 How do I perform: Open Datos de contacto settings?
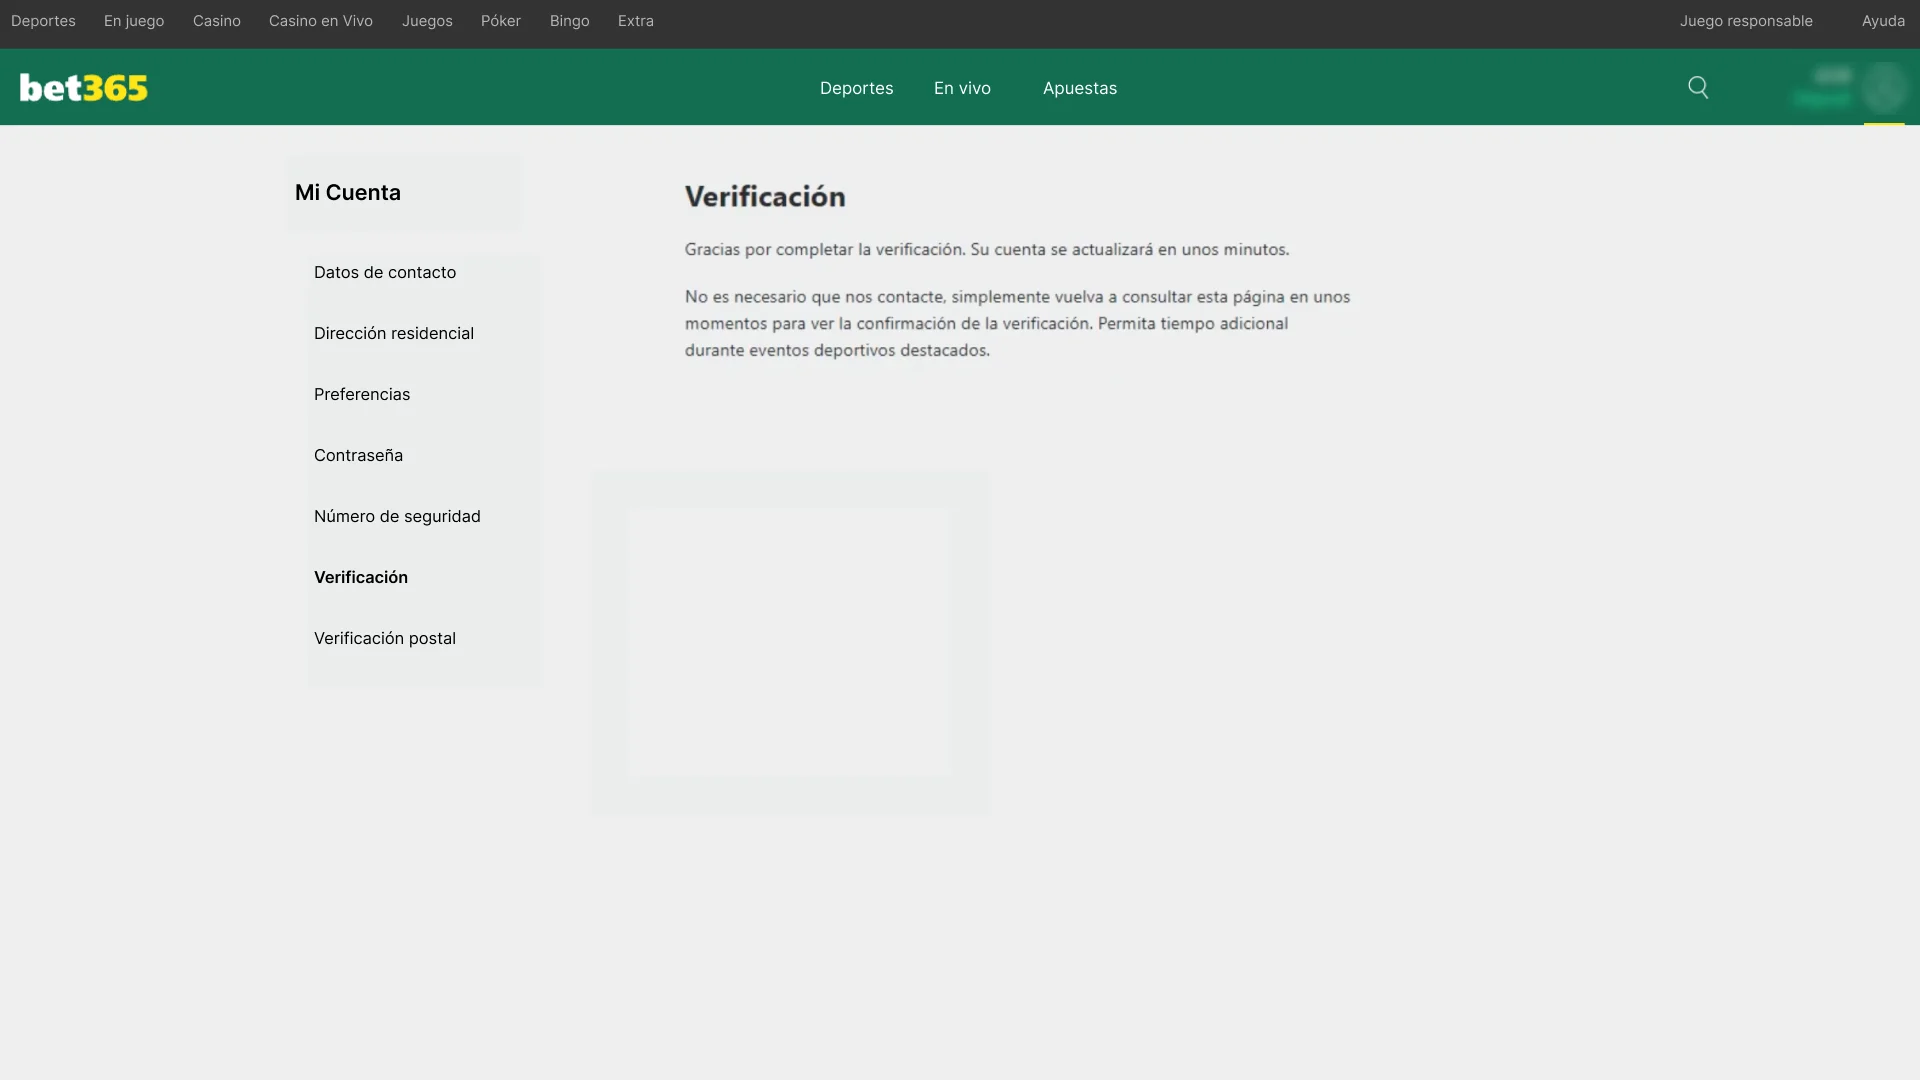click(x=384, y=272)
